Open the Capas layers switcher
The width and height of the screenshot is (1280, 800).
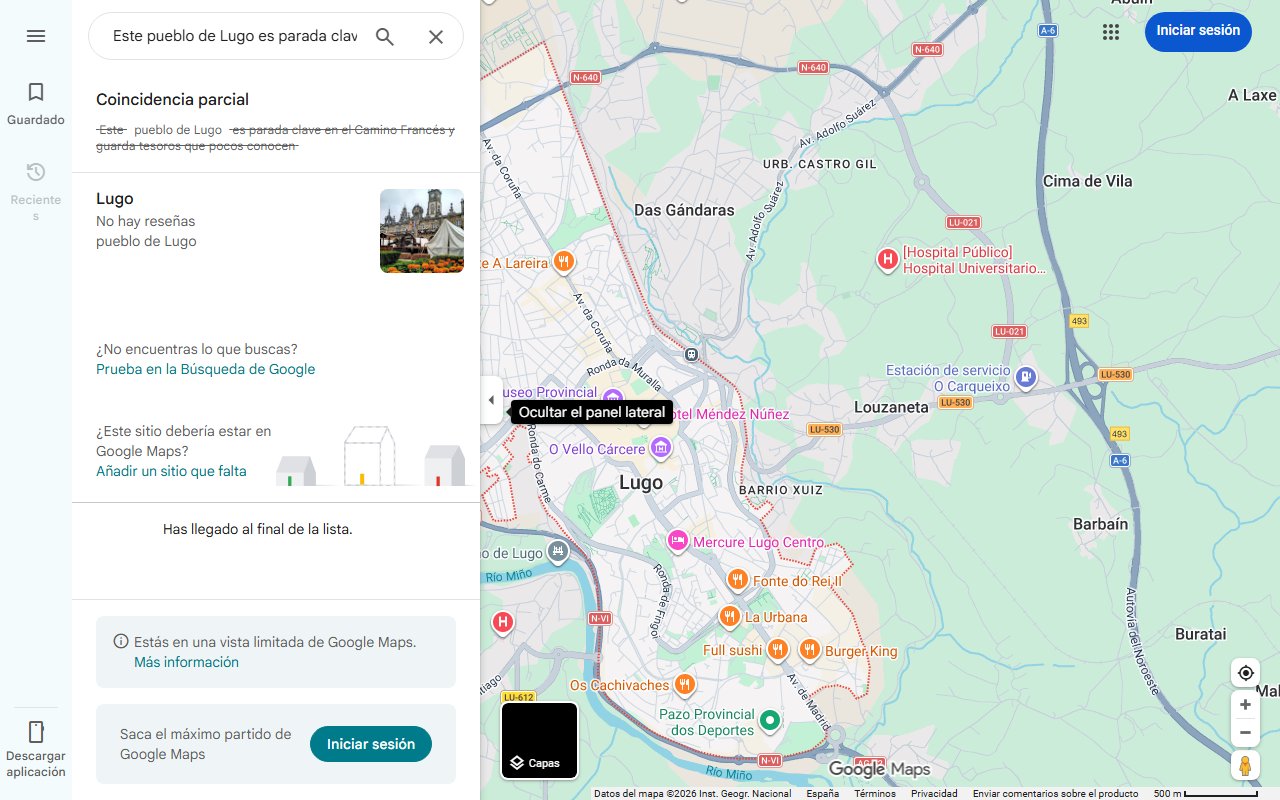coord(539,740)
